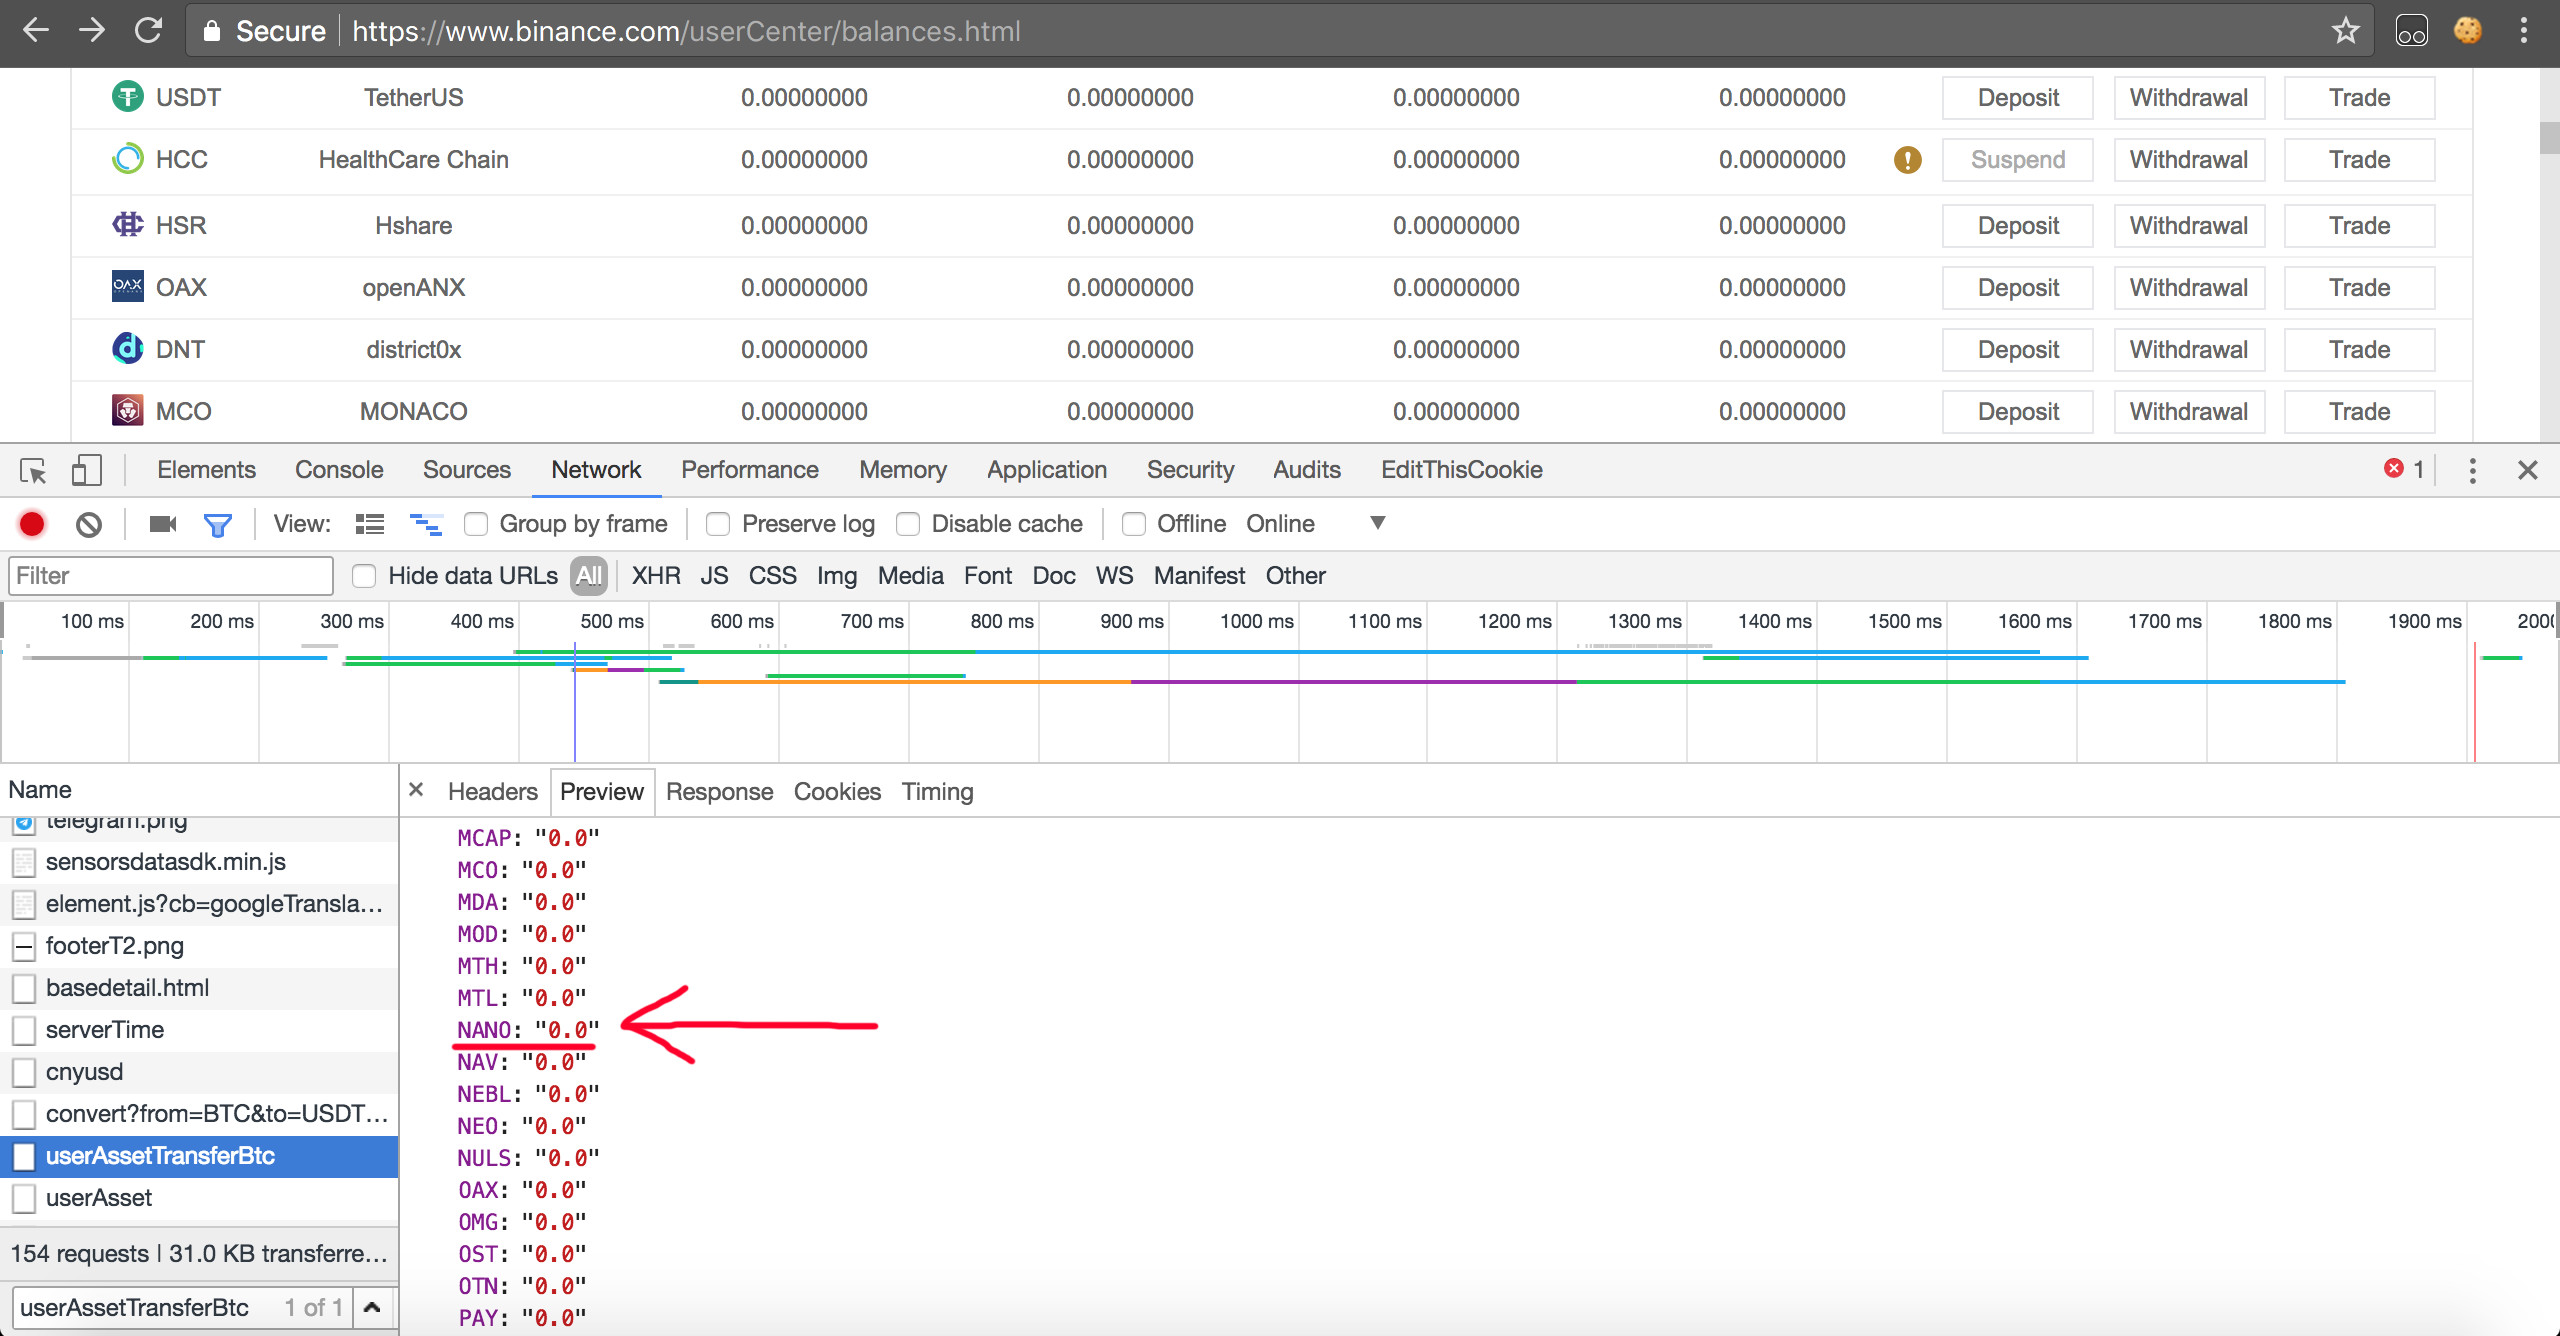Open the Online throttling dropdown
Screen dimensions: 2560x1336
pyautogui.click(x=1315, y=524)
